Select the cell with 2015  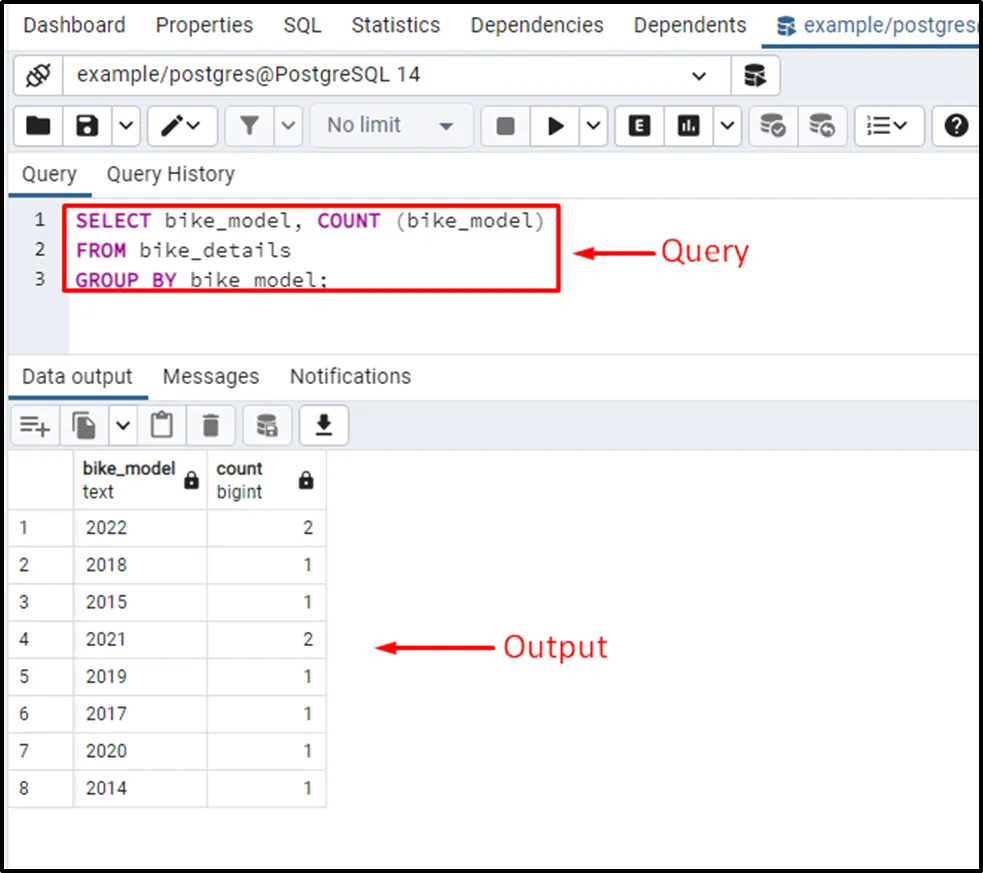pyautogui.click(x=140, y=602)
